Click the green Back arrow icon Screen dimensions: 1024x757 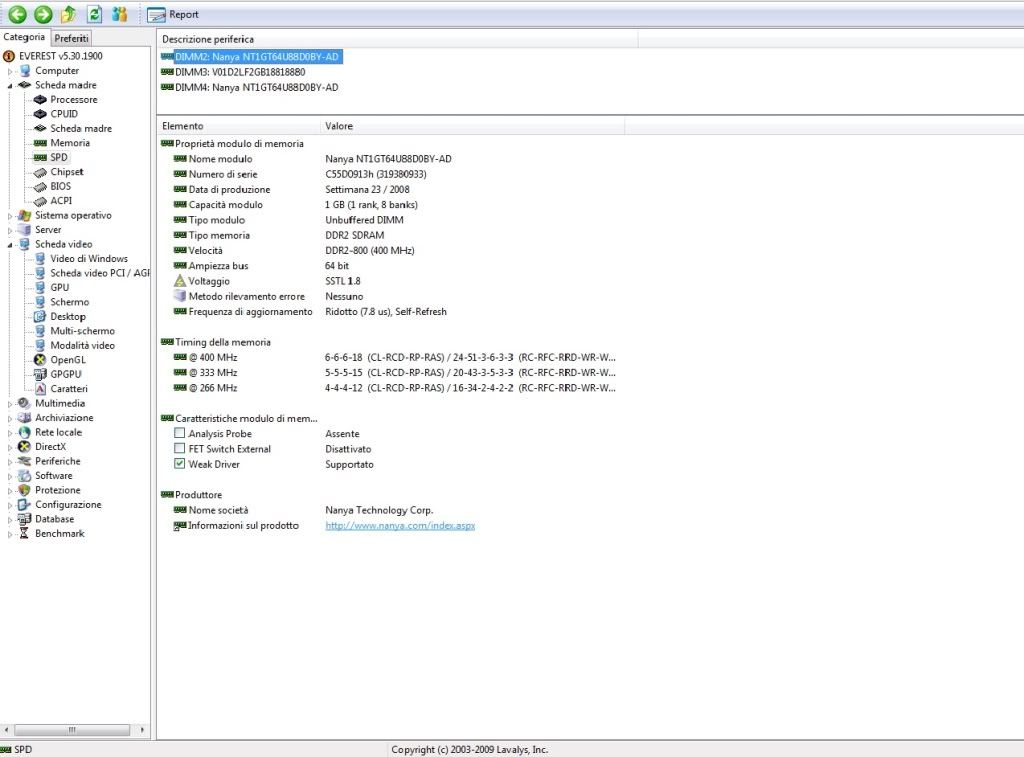[18, 14]
